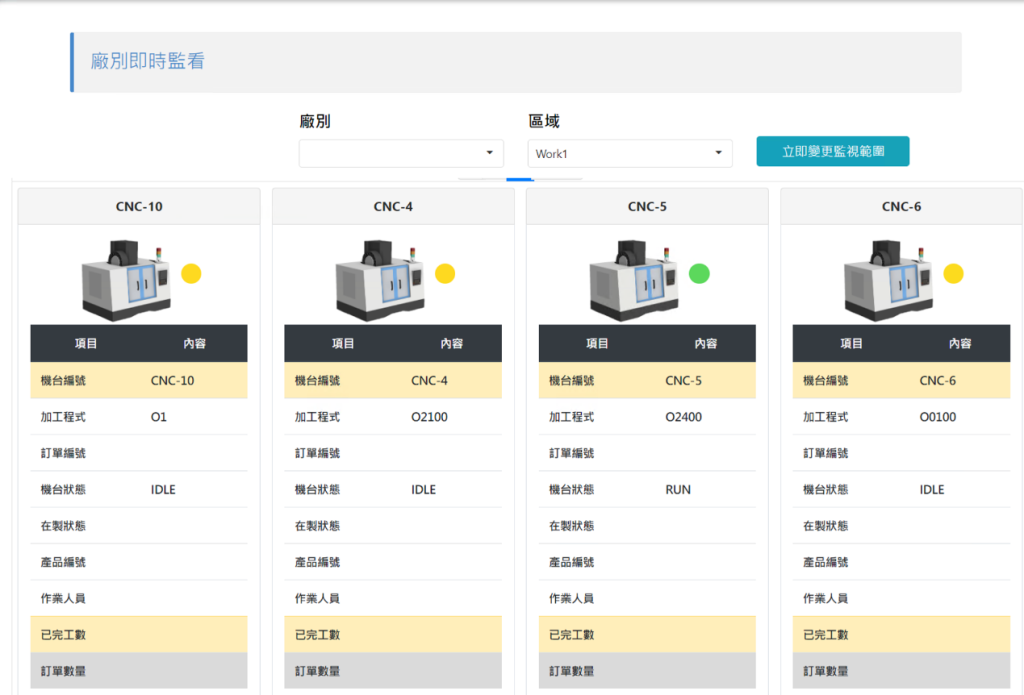Click CNC-5 機台狀態 RUN row
Screen dimensions: 1024x695
647,490
